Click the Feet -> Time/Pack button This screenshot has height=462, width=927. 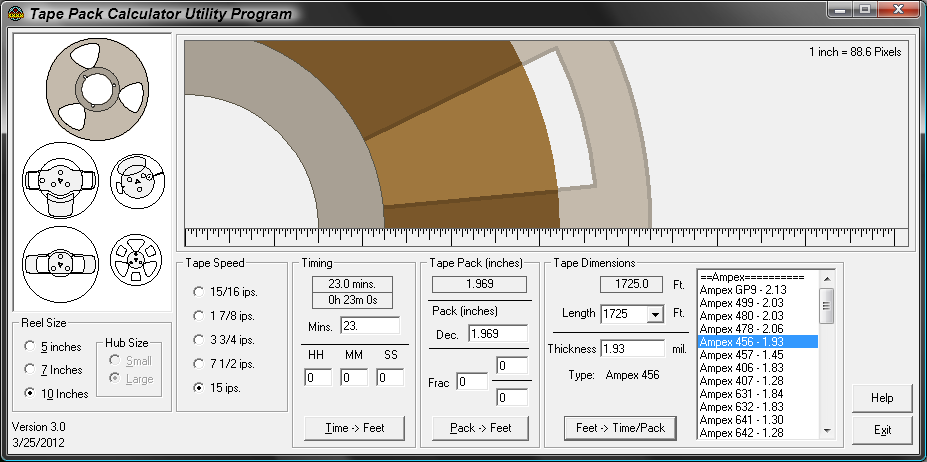(x=620, y=428)
